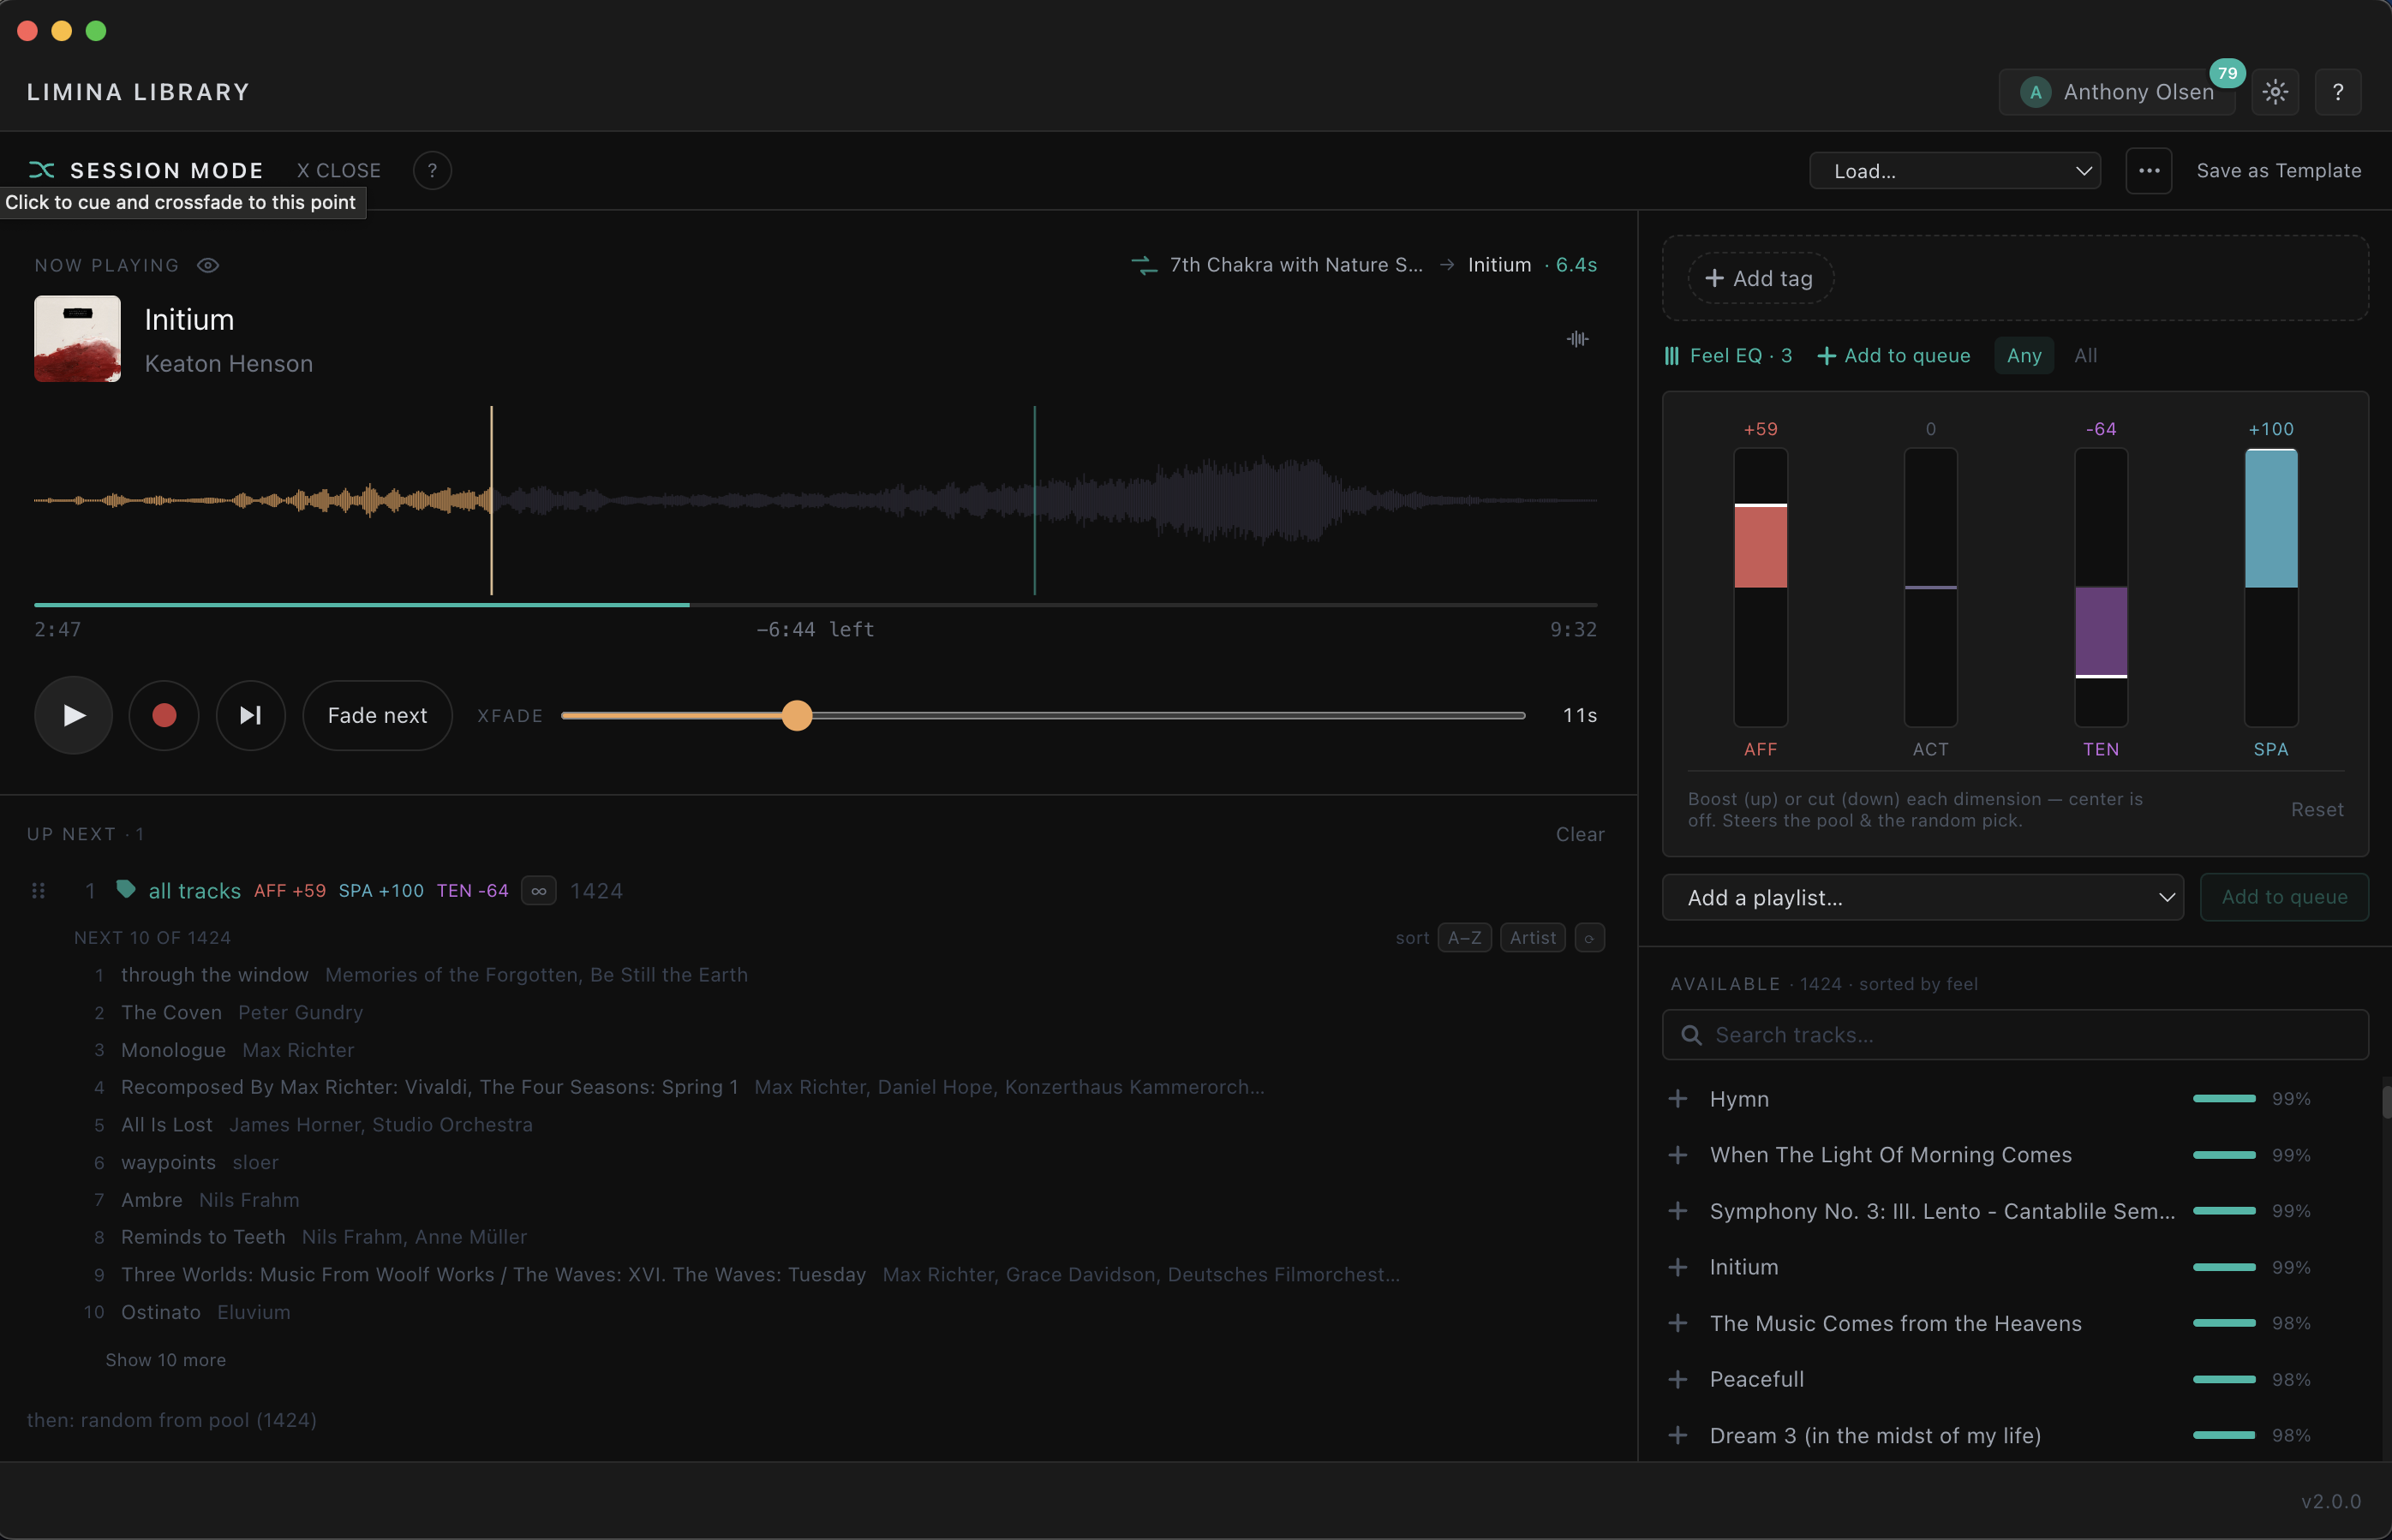Add Dream 3 track with plus icon

coord(1678,1435)
